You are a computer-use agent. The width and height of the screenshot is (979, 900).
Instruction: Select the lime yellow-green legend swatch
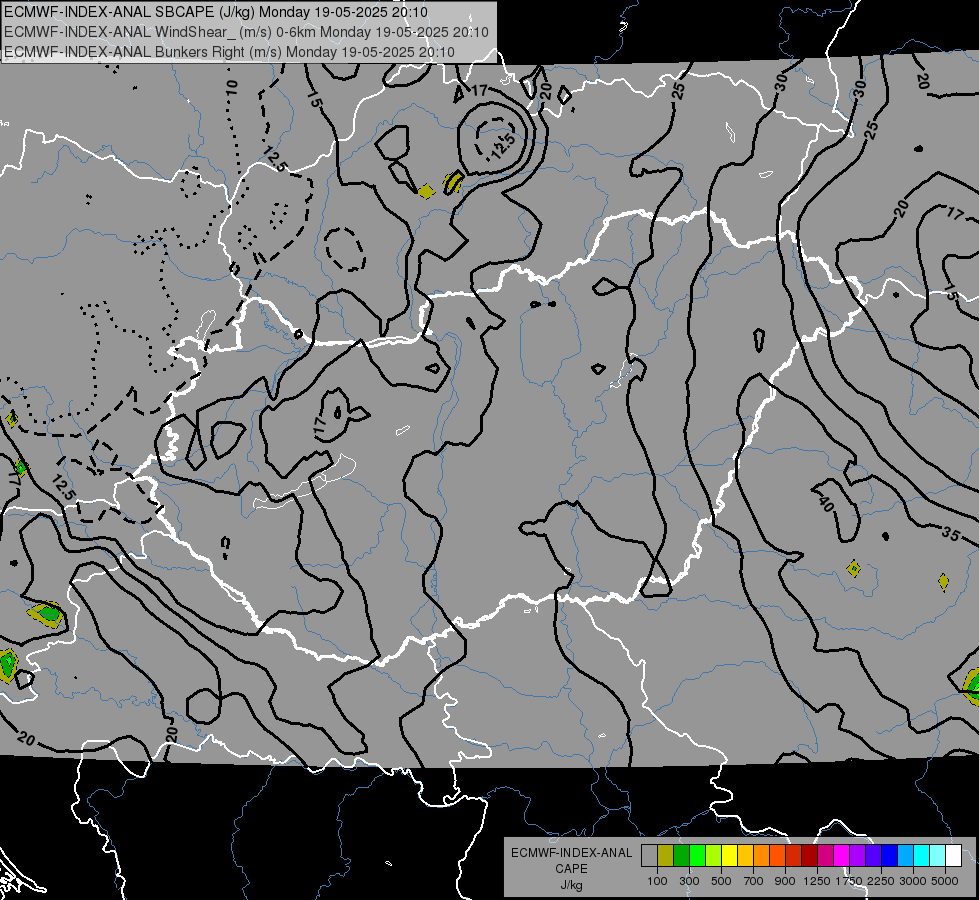pos(714,856)
